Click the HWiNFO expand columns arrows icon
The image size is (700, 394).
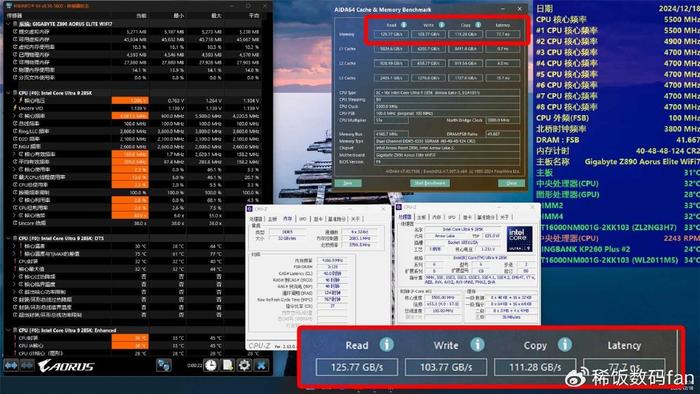coord(11,365)
